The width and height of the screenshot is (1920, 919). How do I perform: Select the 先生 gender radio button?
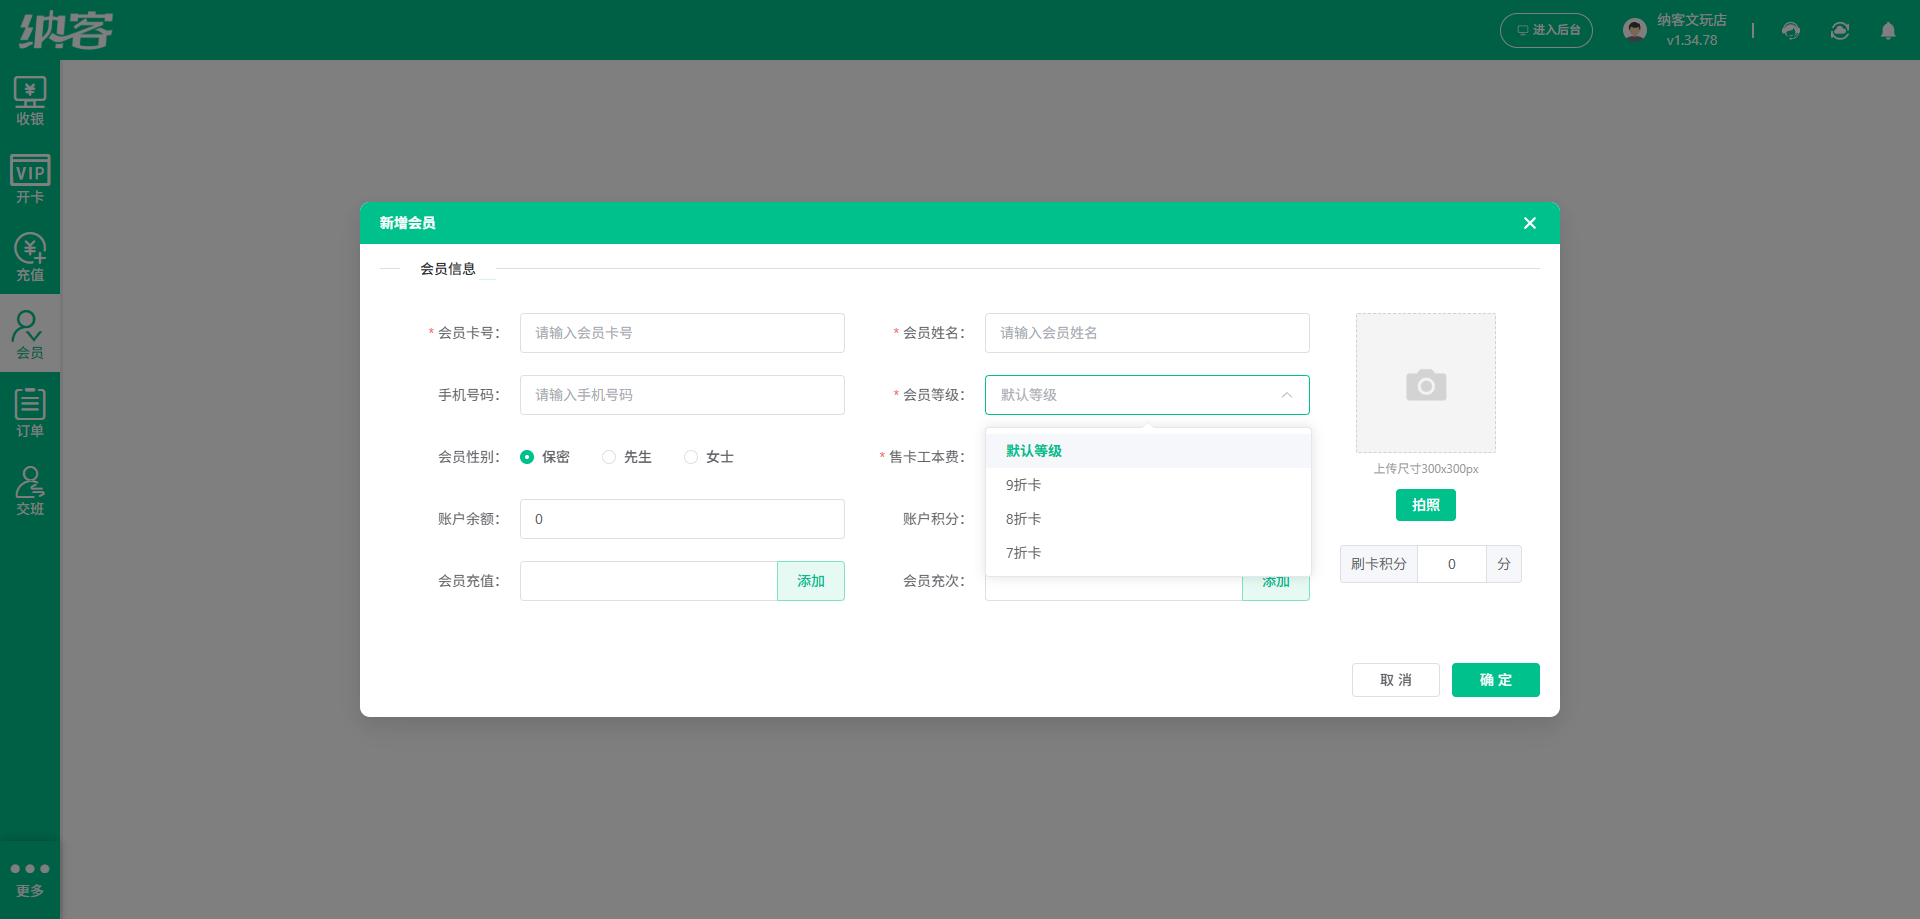609,457
